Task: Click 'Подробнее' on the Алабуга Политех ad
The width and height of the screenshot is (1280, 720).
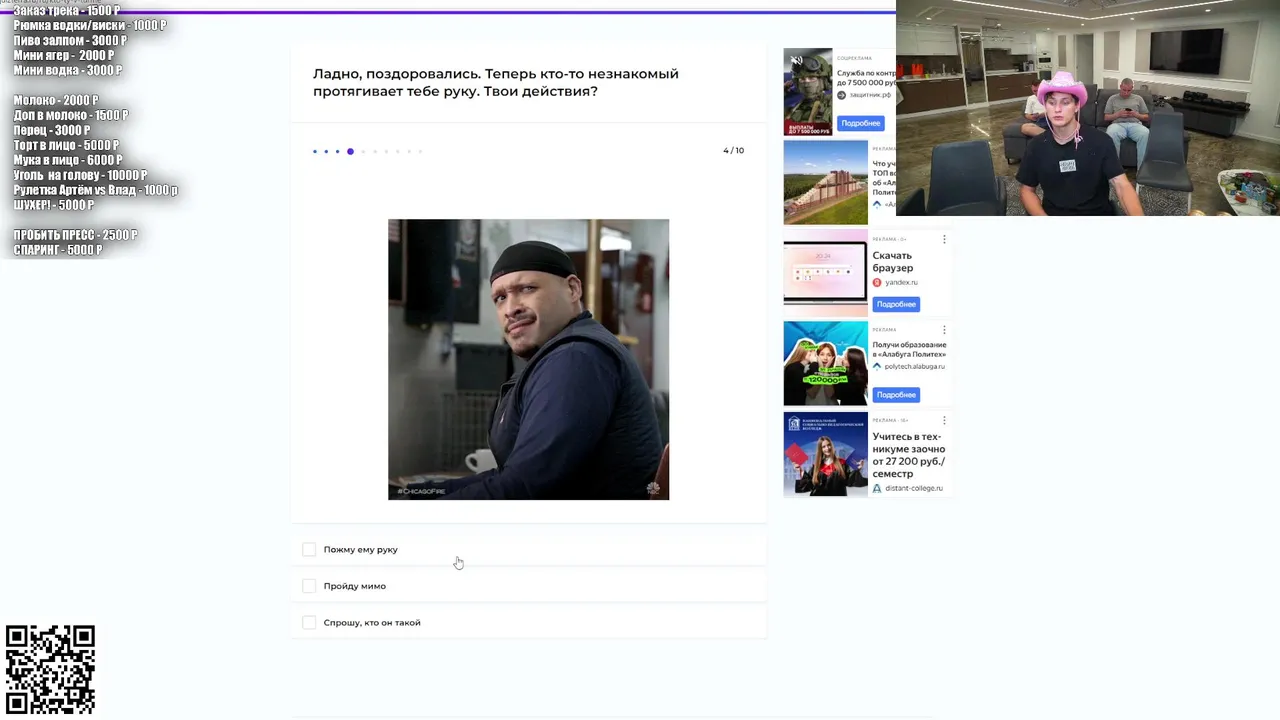Action: click(x=896, y=394)
